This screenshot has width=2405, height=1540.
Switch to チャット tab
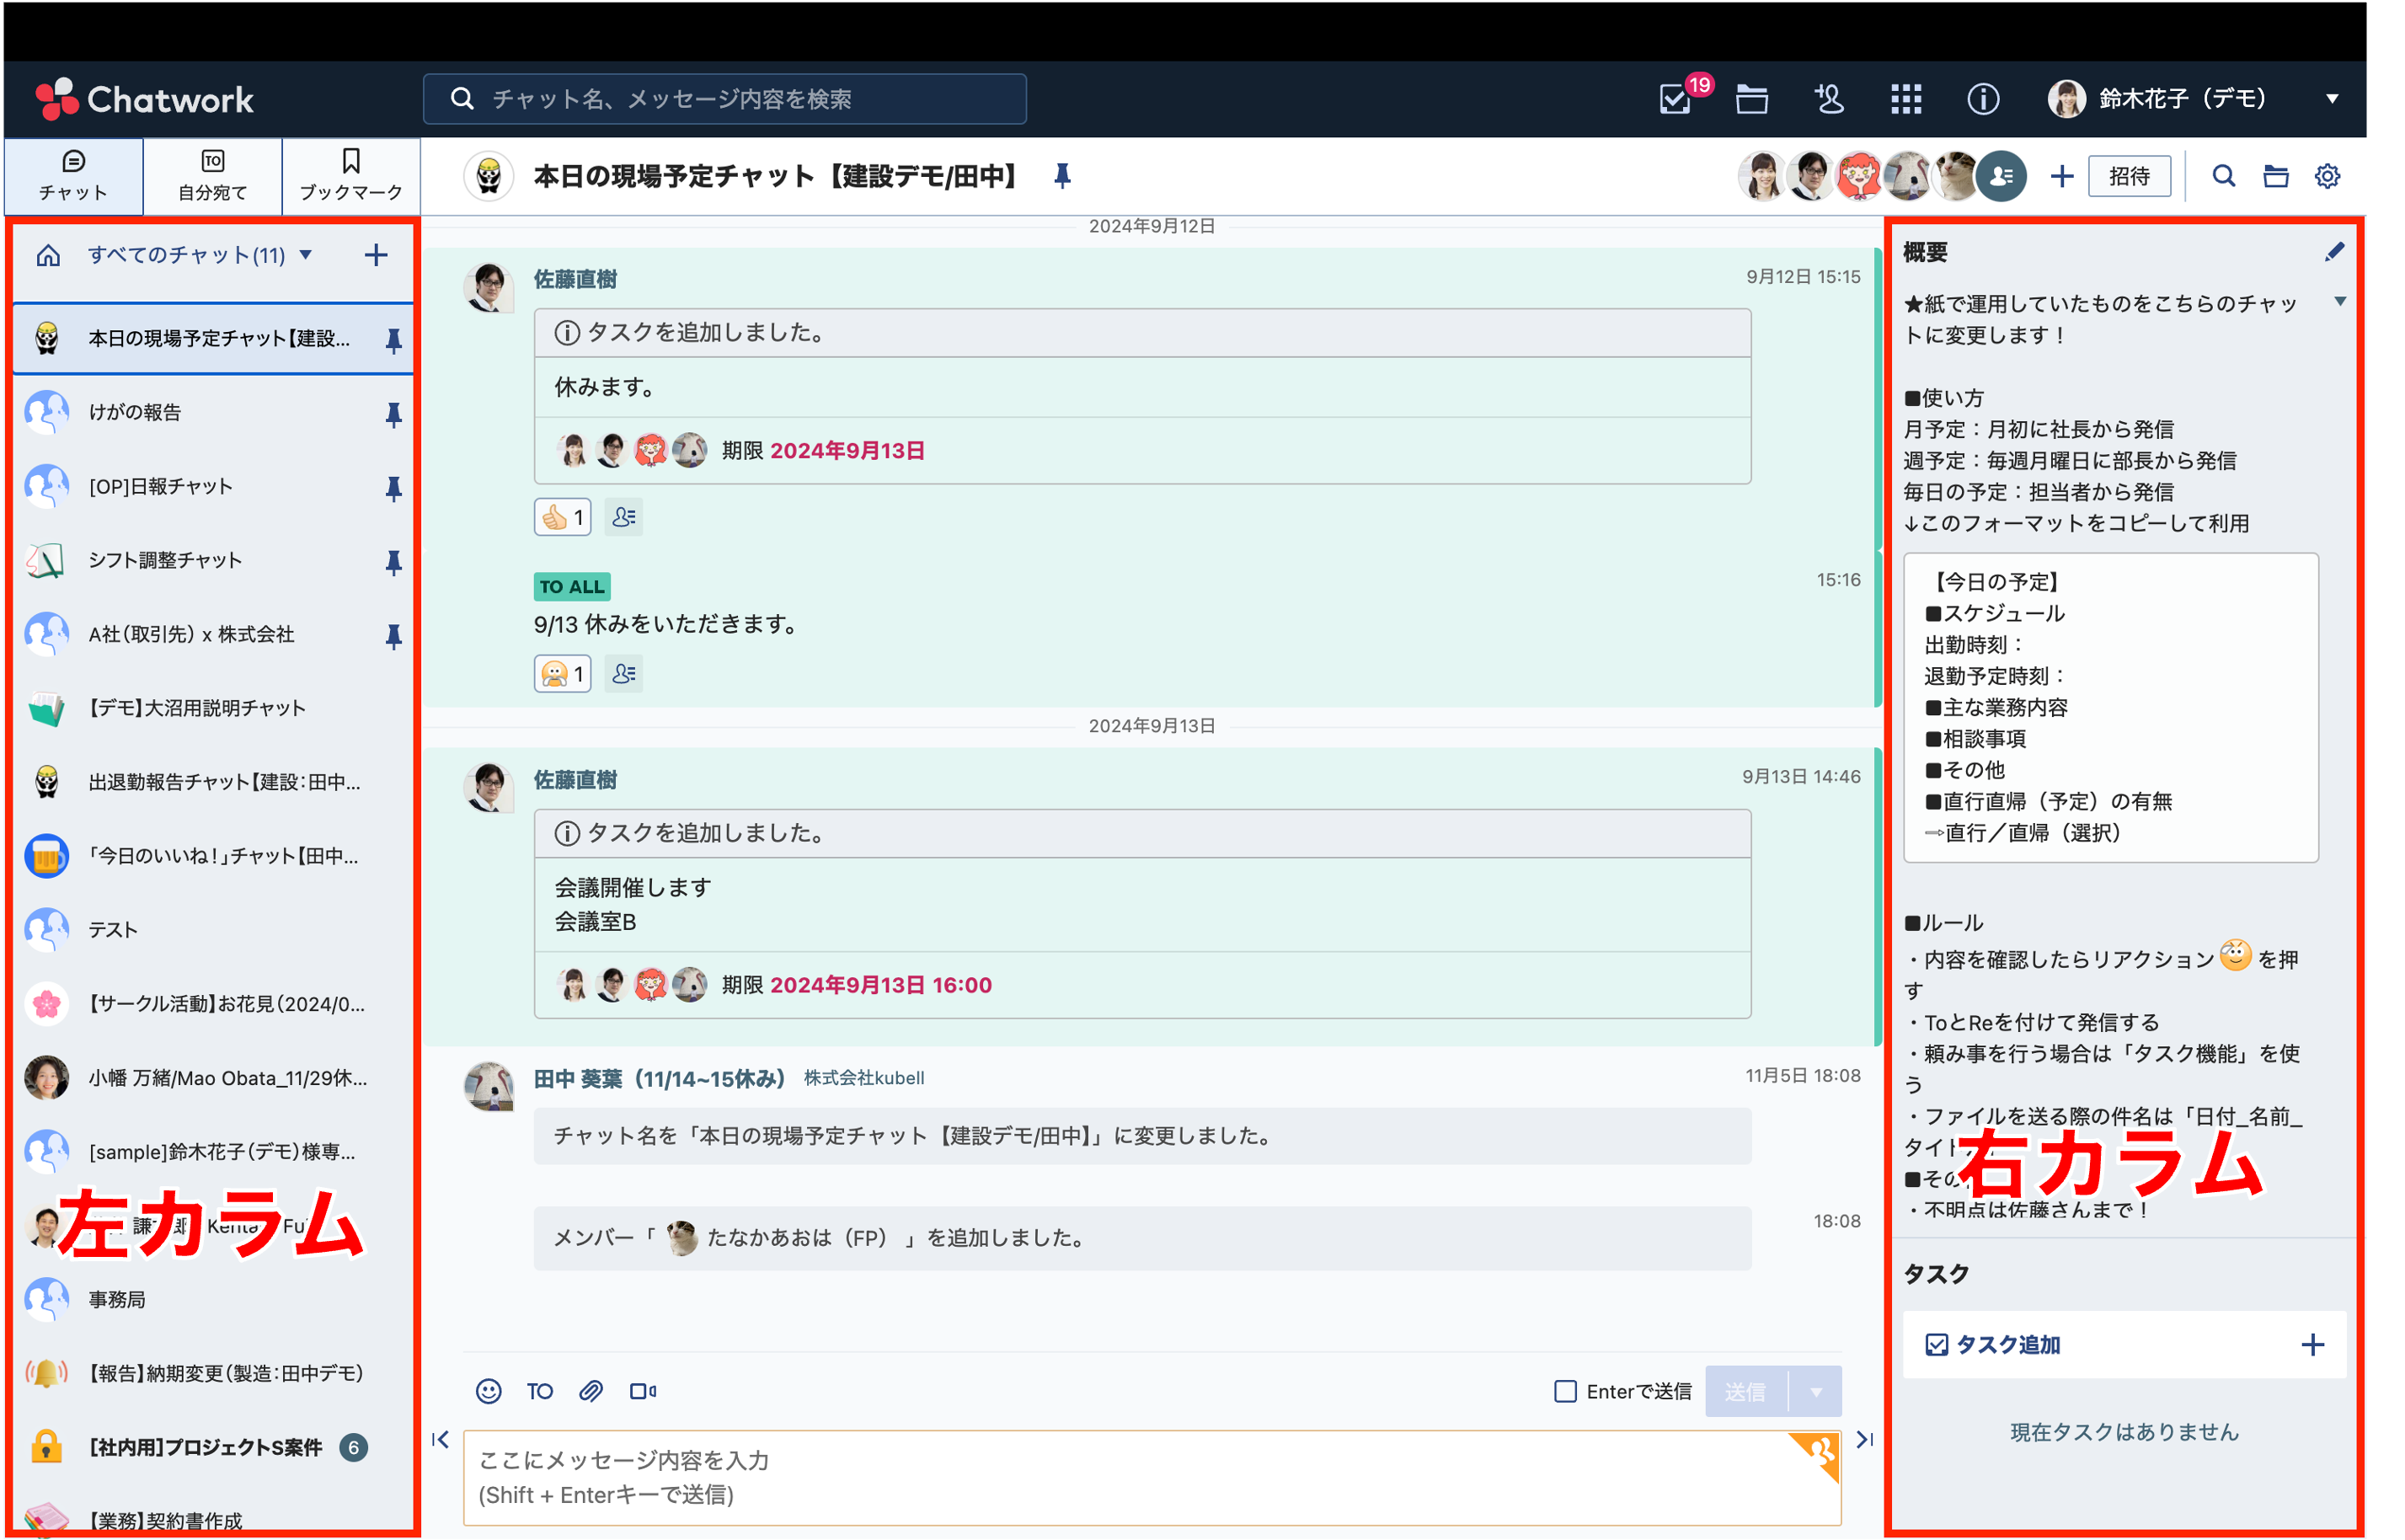tap(73, 177)
